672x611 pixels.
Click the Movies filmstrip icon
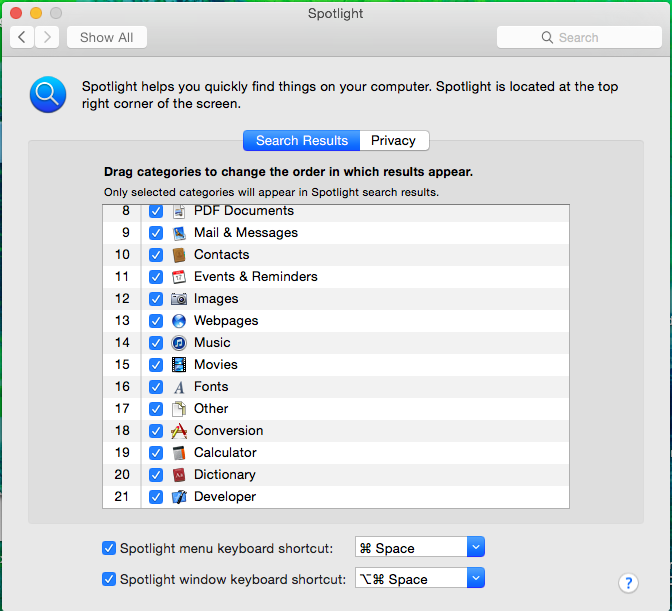[x=179, y=365]
